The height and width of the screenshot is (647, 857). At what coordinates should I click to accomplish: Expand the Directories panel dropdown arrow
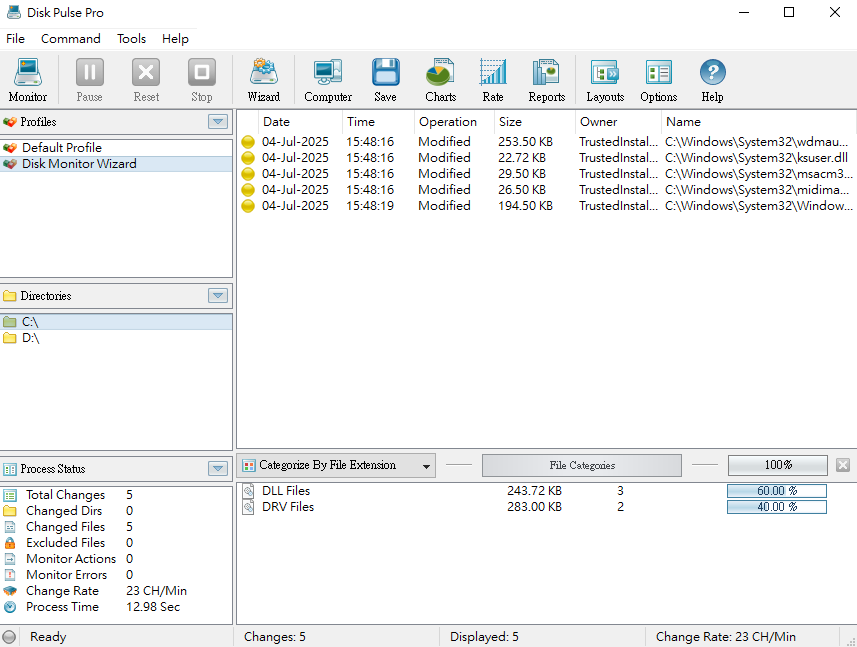[218, 296]
